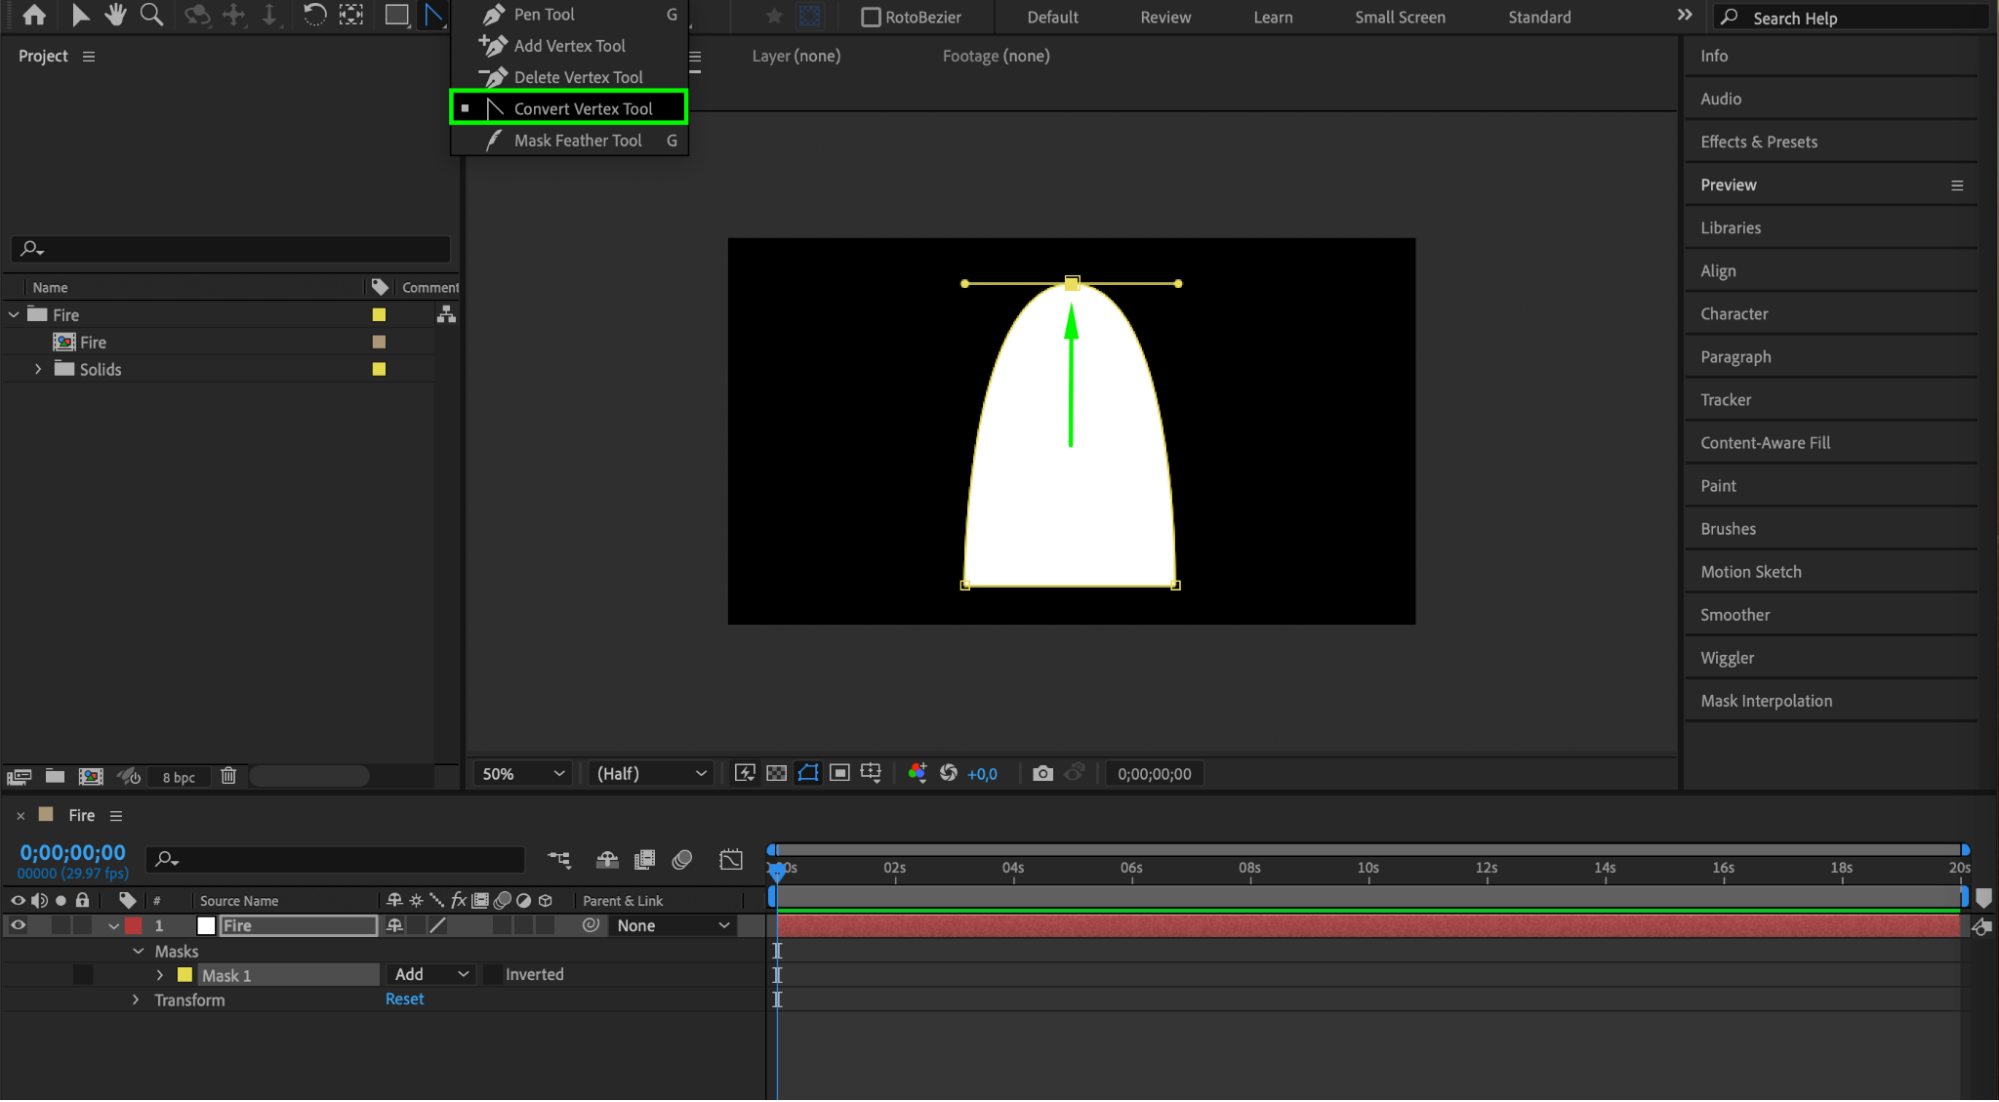1999x1102 pixels.
Task: Select the Zoom tool in toolbar
Action: click(151, 15)
